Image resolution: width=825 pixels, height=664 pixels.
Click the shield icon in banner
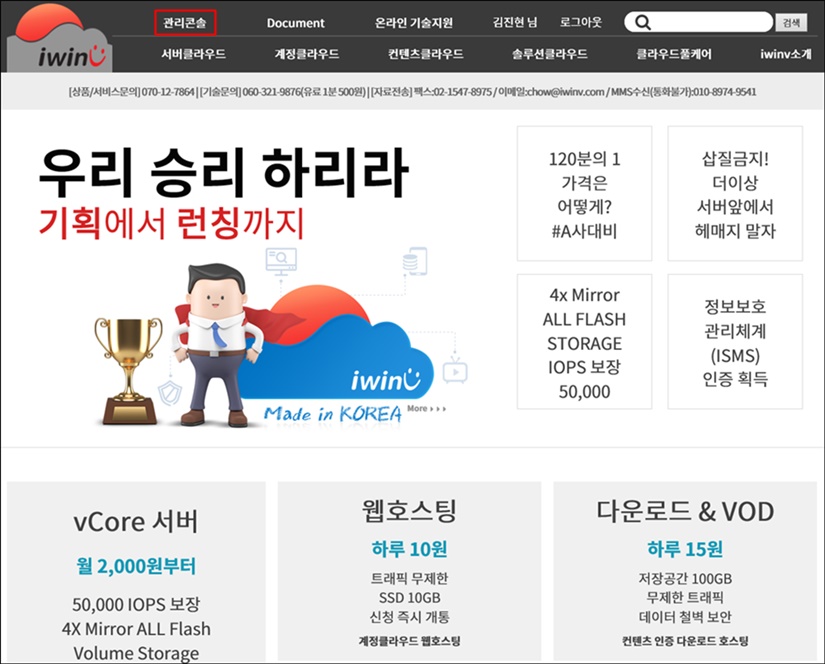pos(170,393)
